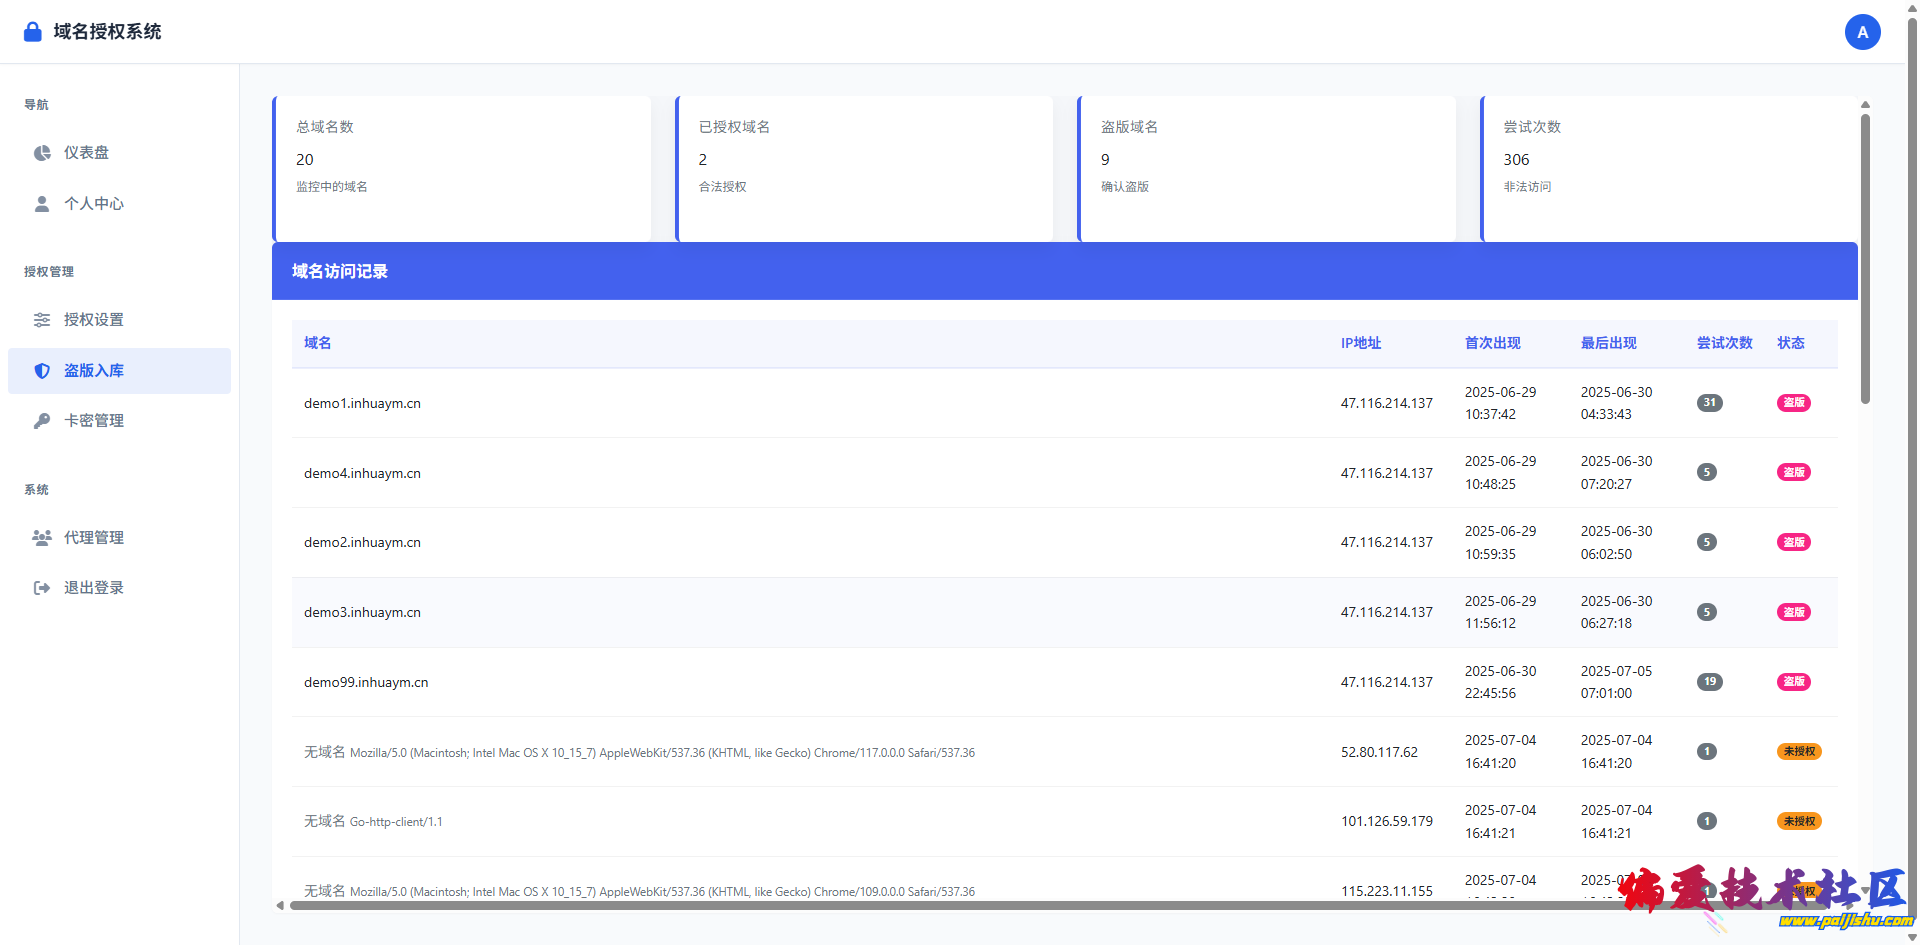Image resolution: width=1920 pixels, height=945 pixels.
Task: Click the scroll-left arrow below the table
Action: pyautogui.click(x=280, y=906)
